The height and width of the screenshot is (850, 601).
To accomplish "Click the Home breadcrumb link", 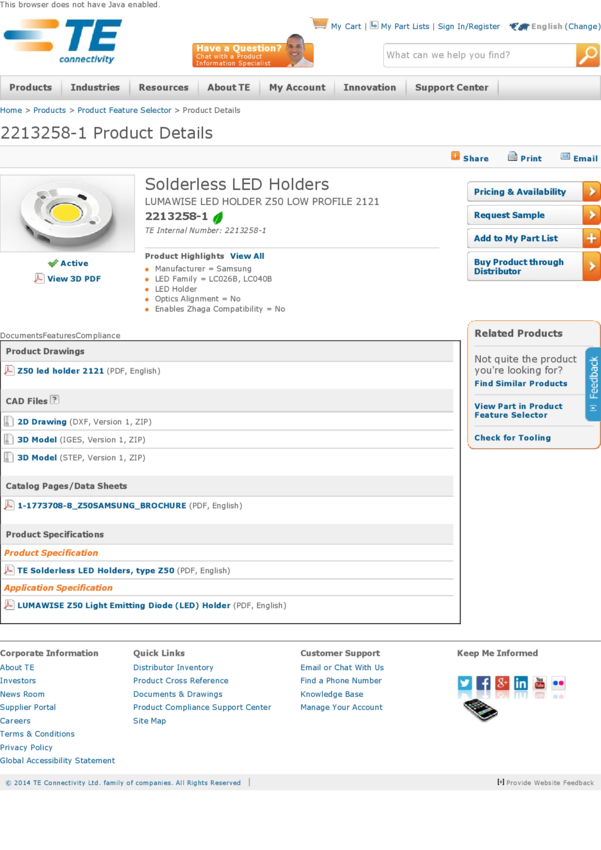I will pyautogui.click(x=11, y=110).
